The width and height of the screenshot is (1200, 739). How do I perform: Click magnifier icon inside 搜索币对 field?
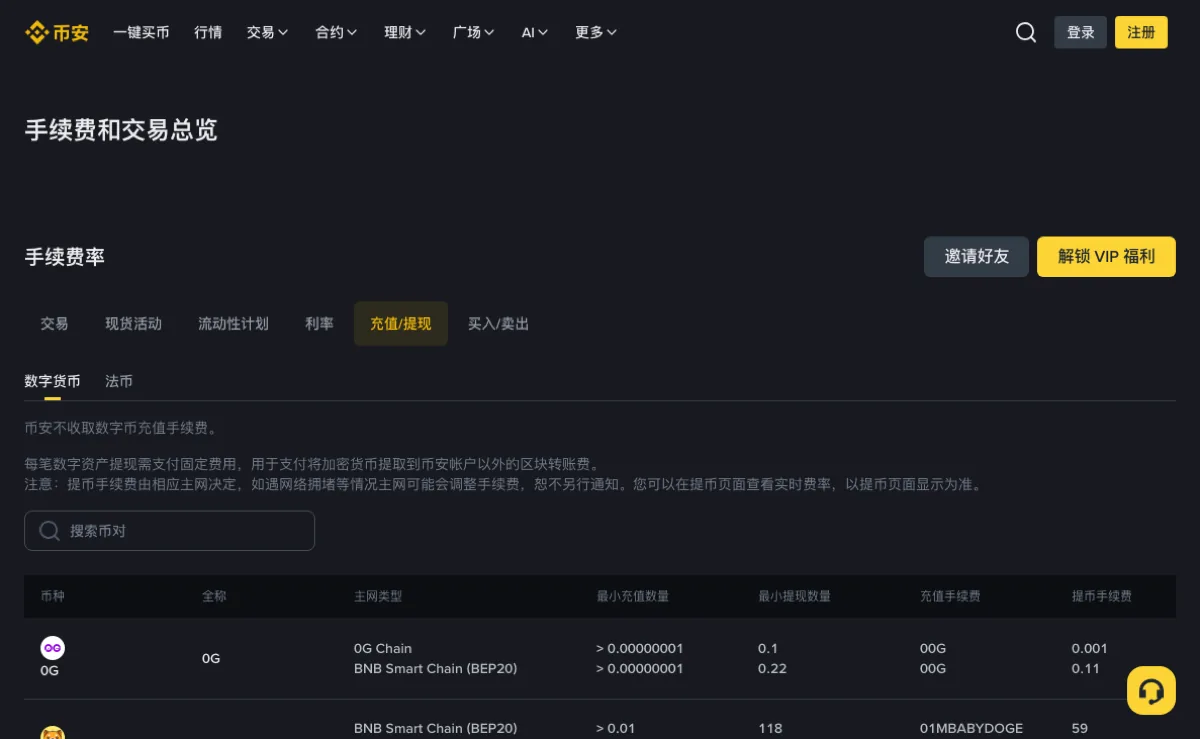click(49, 531)
